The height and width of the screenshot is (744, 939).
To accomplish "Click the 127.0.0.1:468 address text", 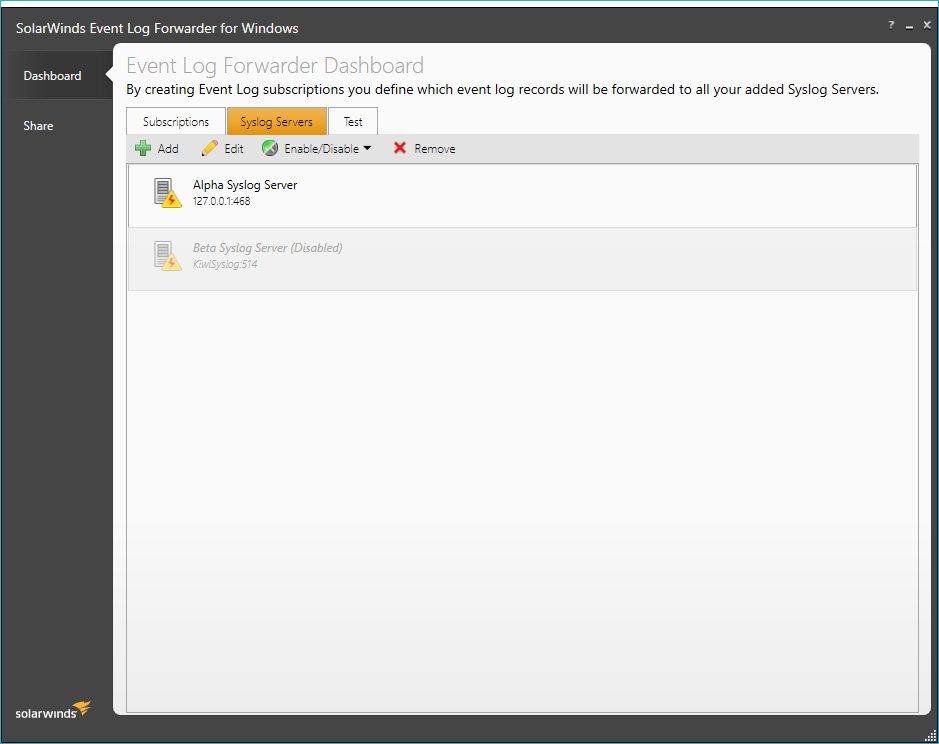I will tap(221, 201).
